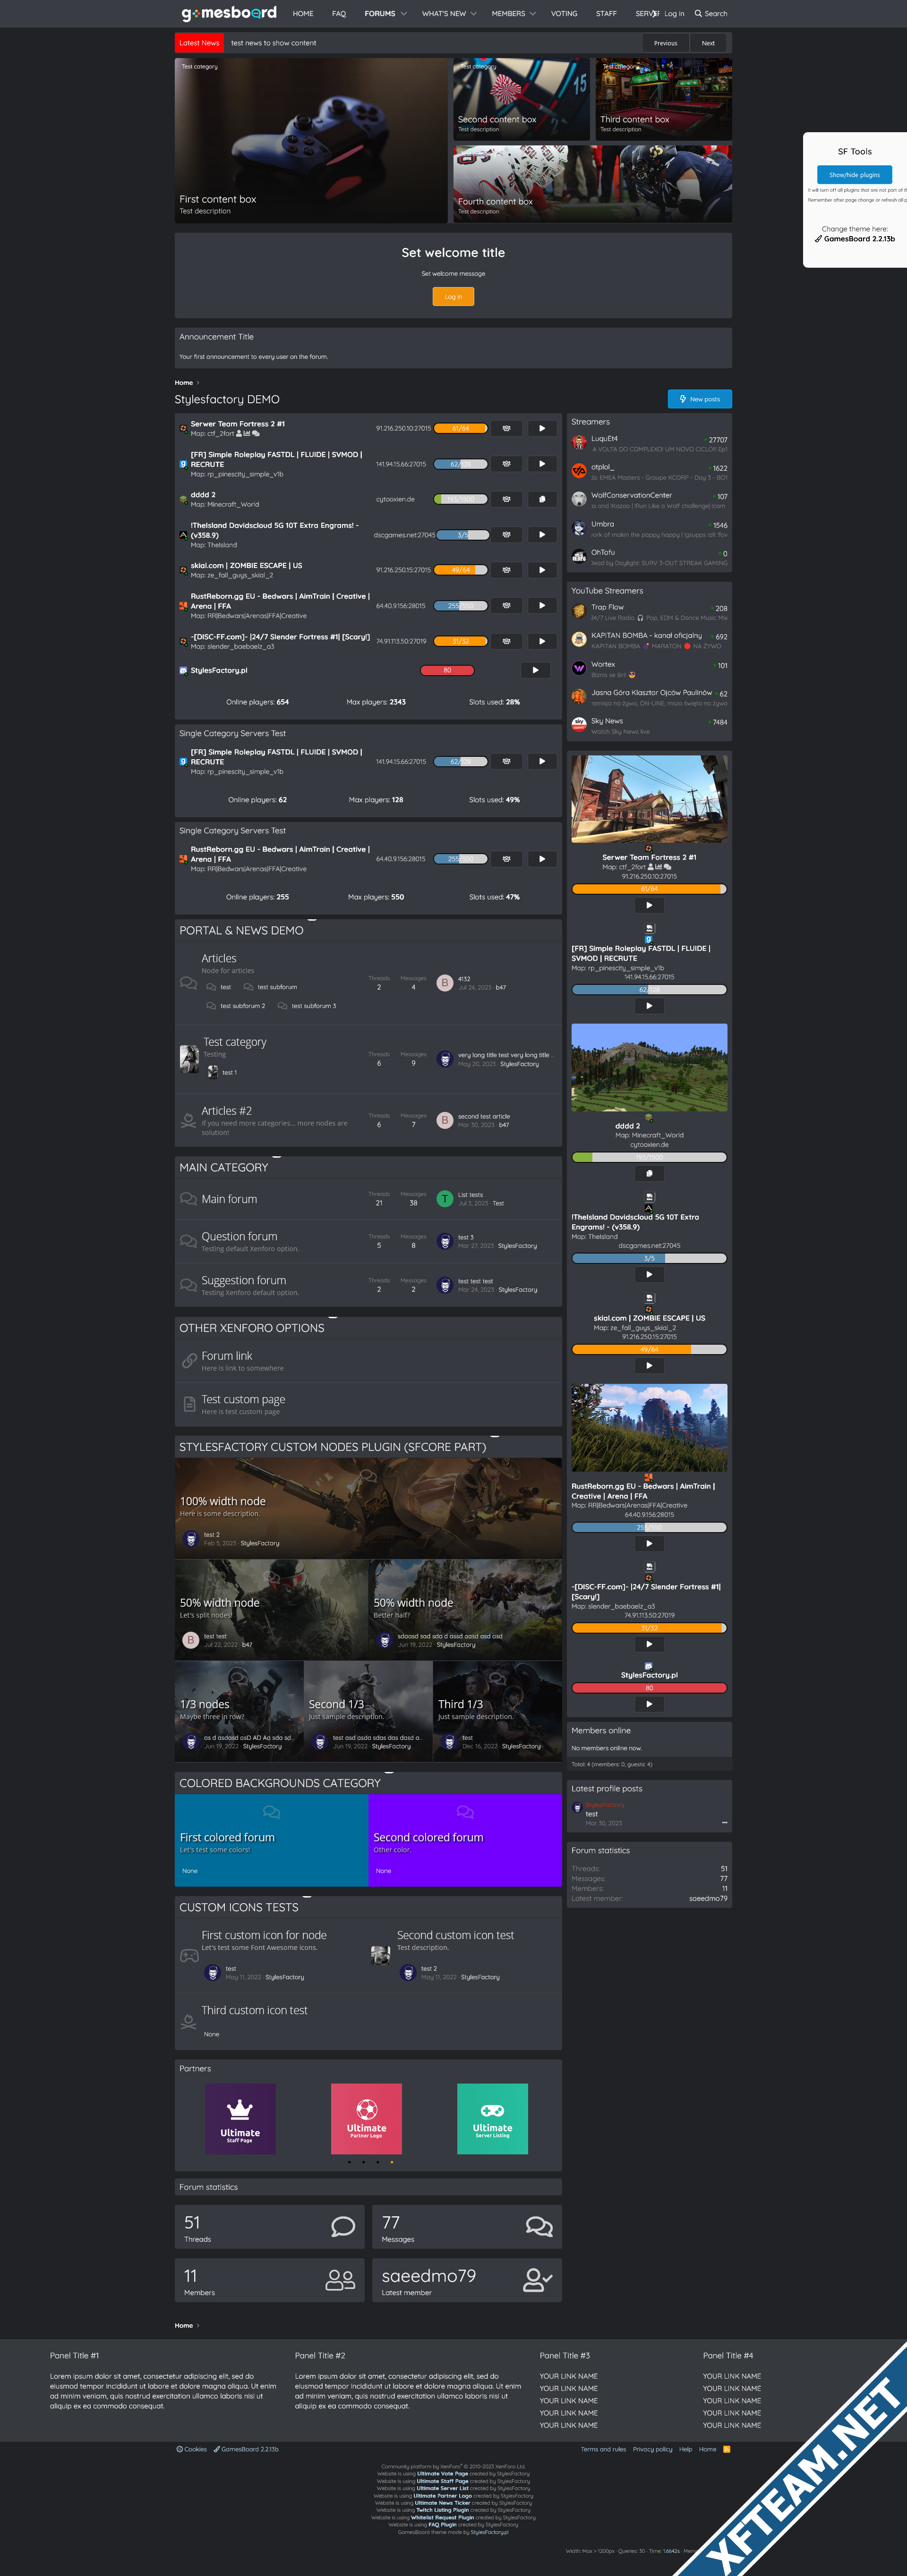Open the FORUMS navigation label

[380, 14]
